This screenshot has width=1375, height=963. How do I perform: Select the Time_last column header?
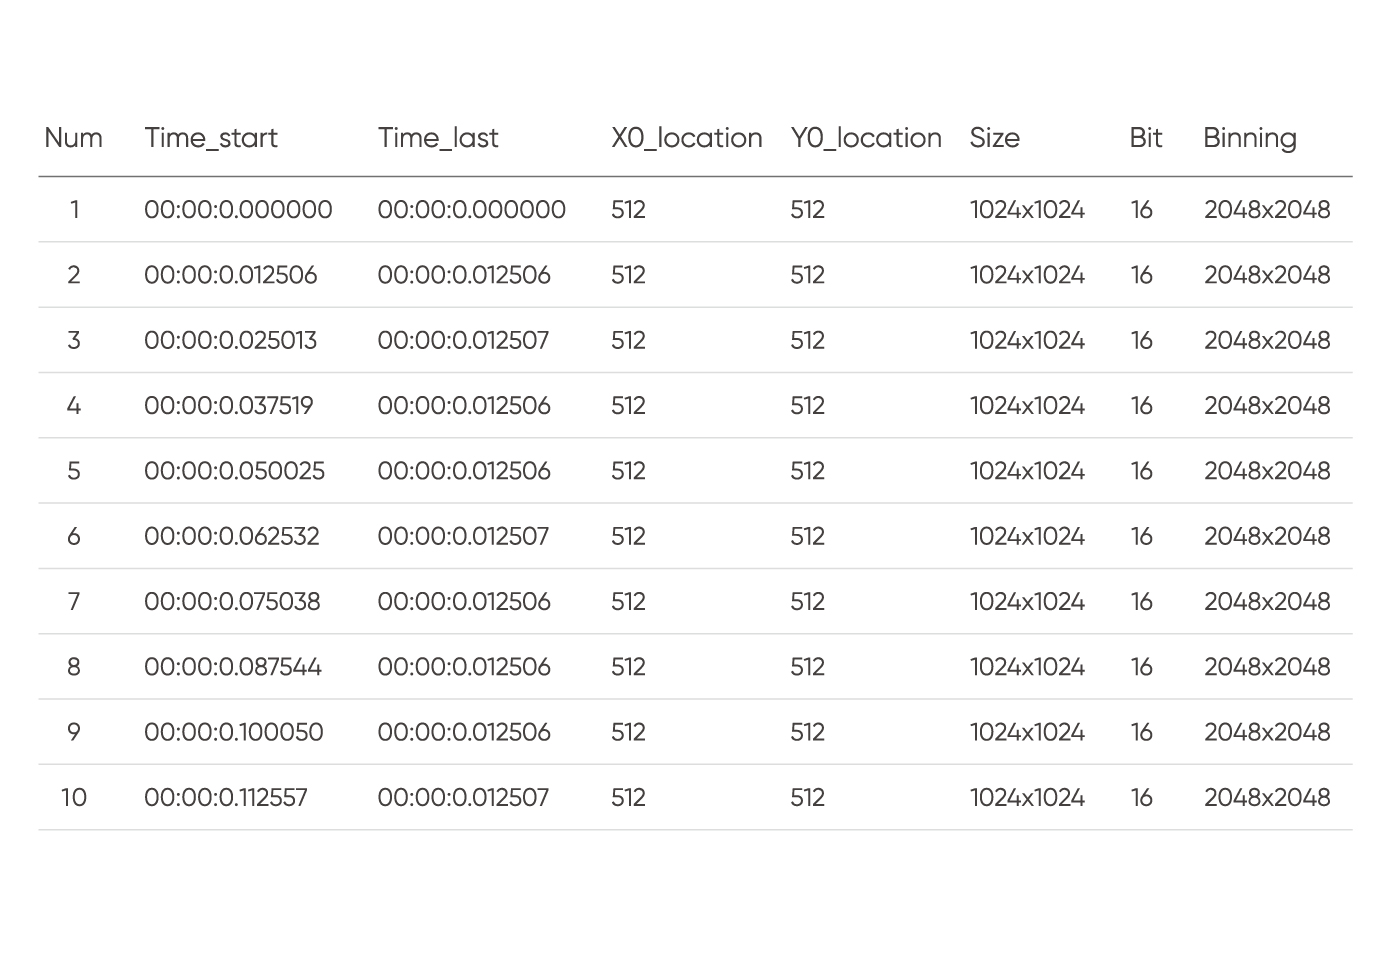click(x=438, y=138)
